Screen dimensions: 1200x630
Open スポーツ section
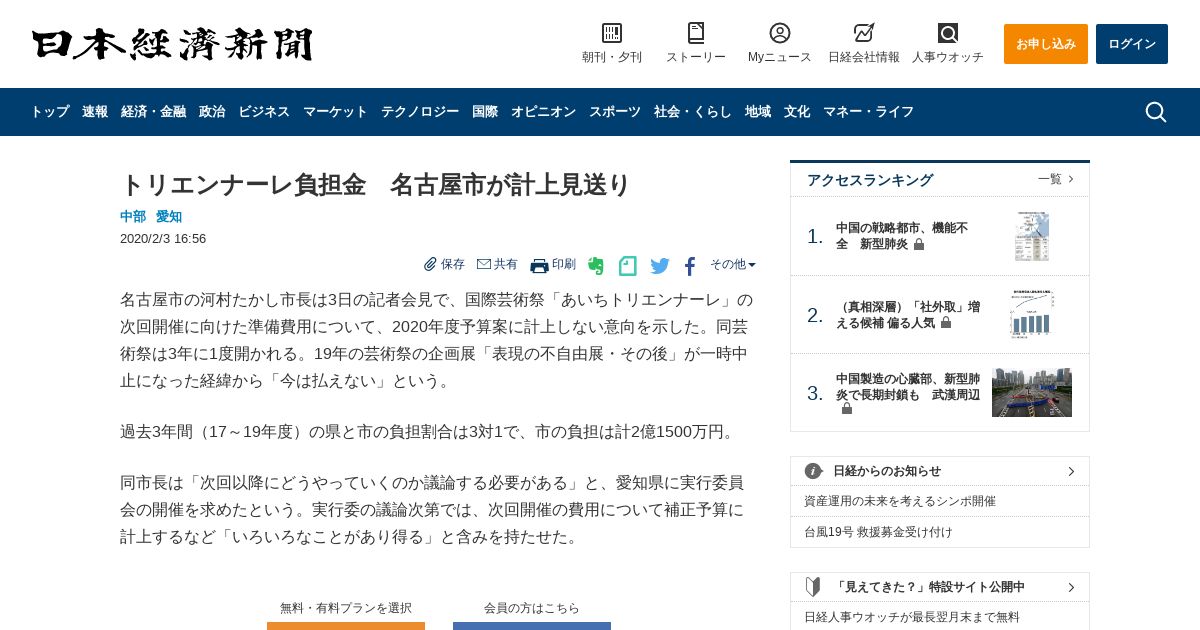(x=615, y=112)
